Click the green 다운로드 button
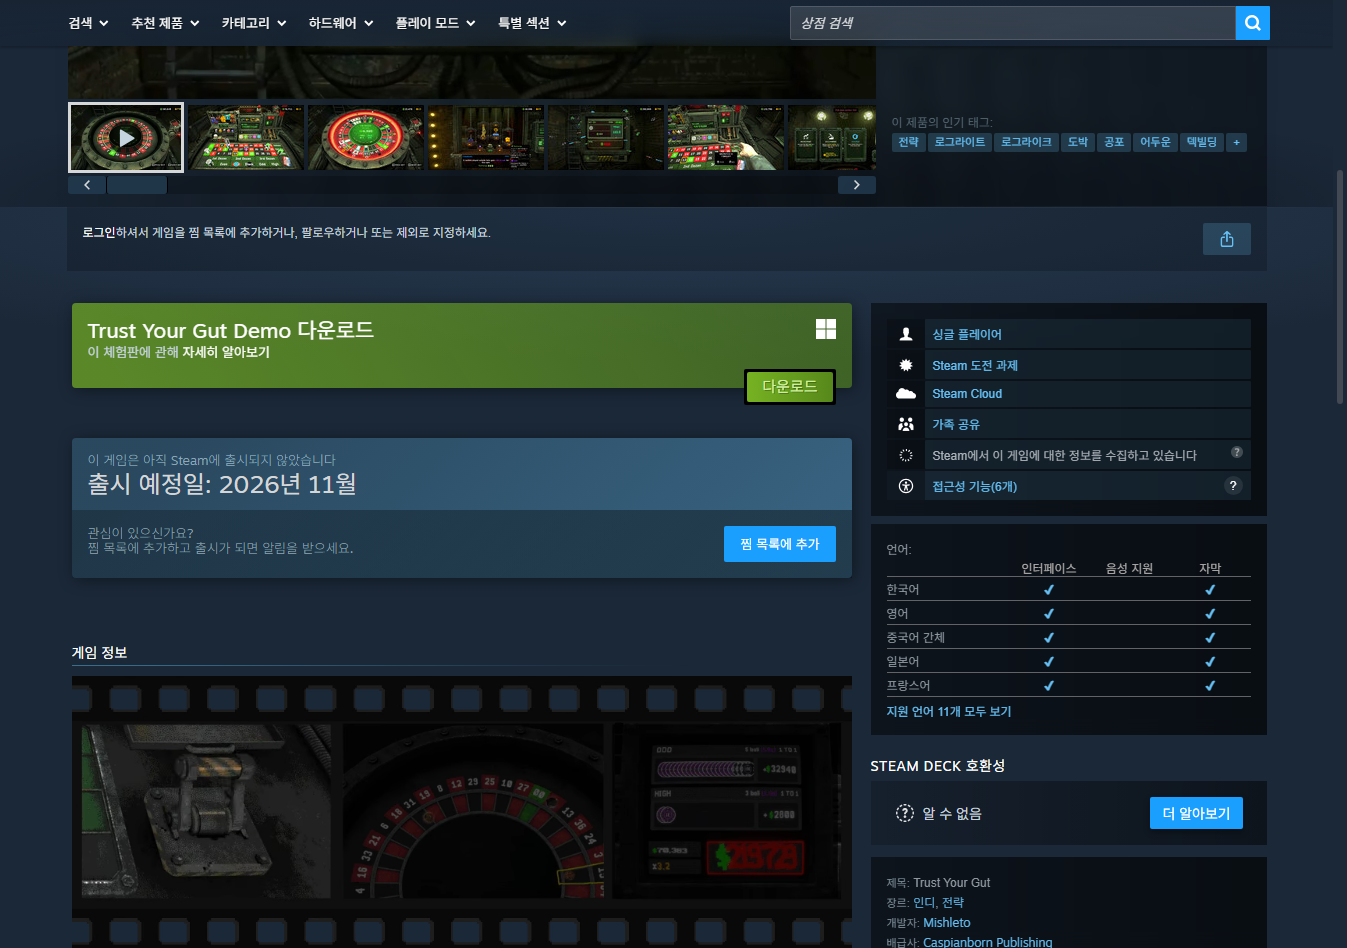 point(790,387)
